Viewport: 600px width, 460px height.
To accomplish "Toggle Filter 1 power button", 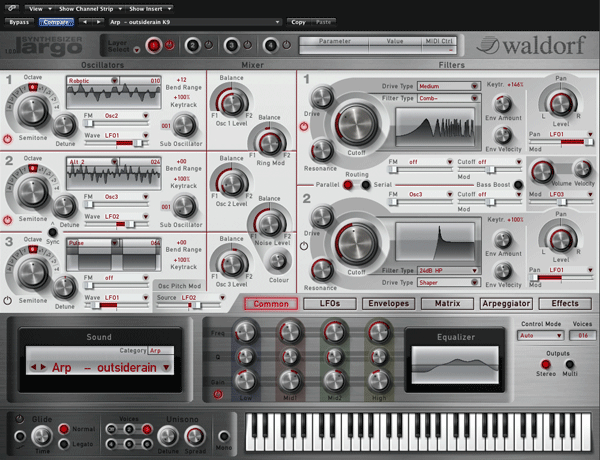I will pyautogui.click(x=304, y=127).
